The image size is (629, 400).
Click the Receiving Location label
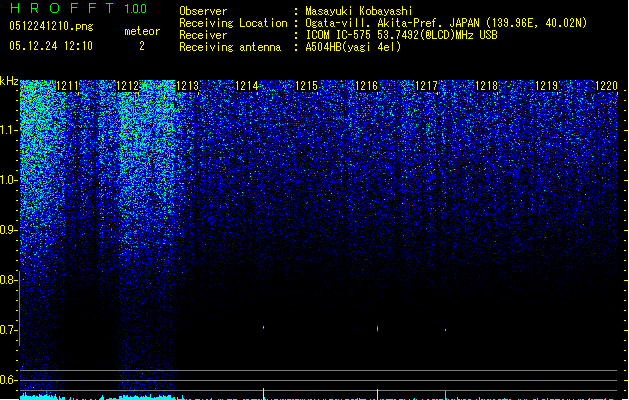[x=233, y=23]
